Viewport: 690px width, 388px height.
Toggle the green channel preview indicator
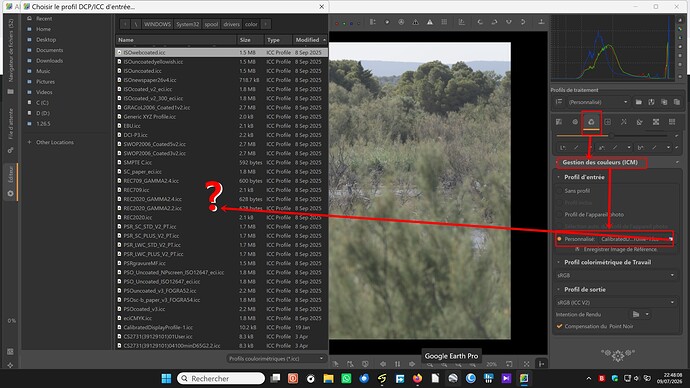[x=344, y=23]
